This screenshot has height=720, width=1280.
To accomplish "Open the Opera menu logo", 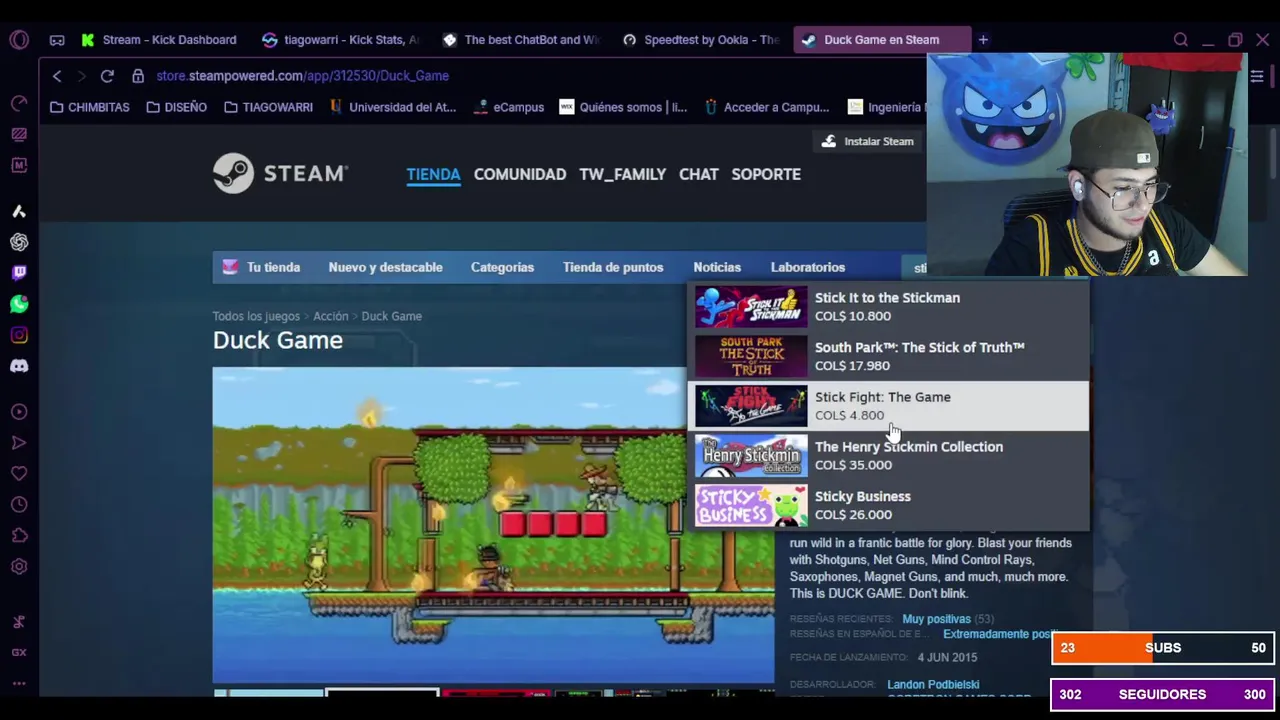I will point(19,40).
